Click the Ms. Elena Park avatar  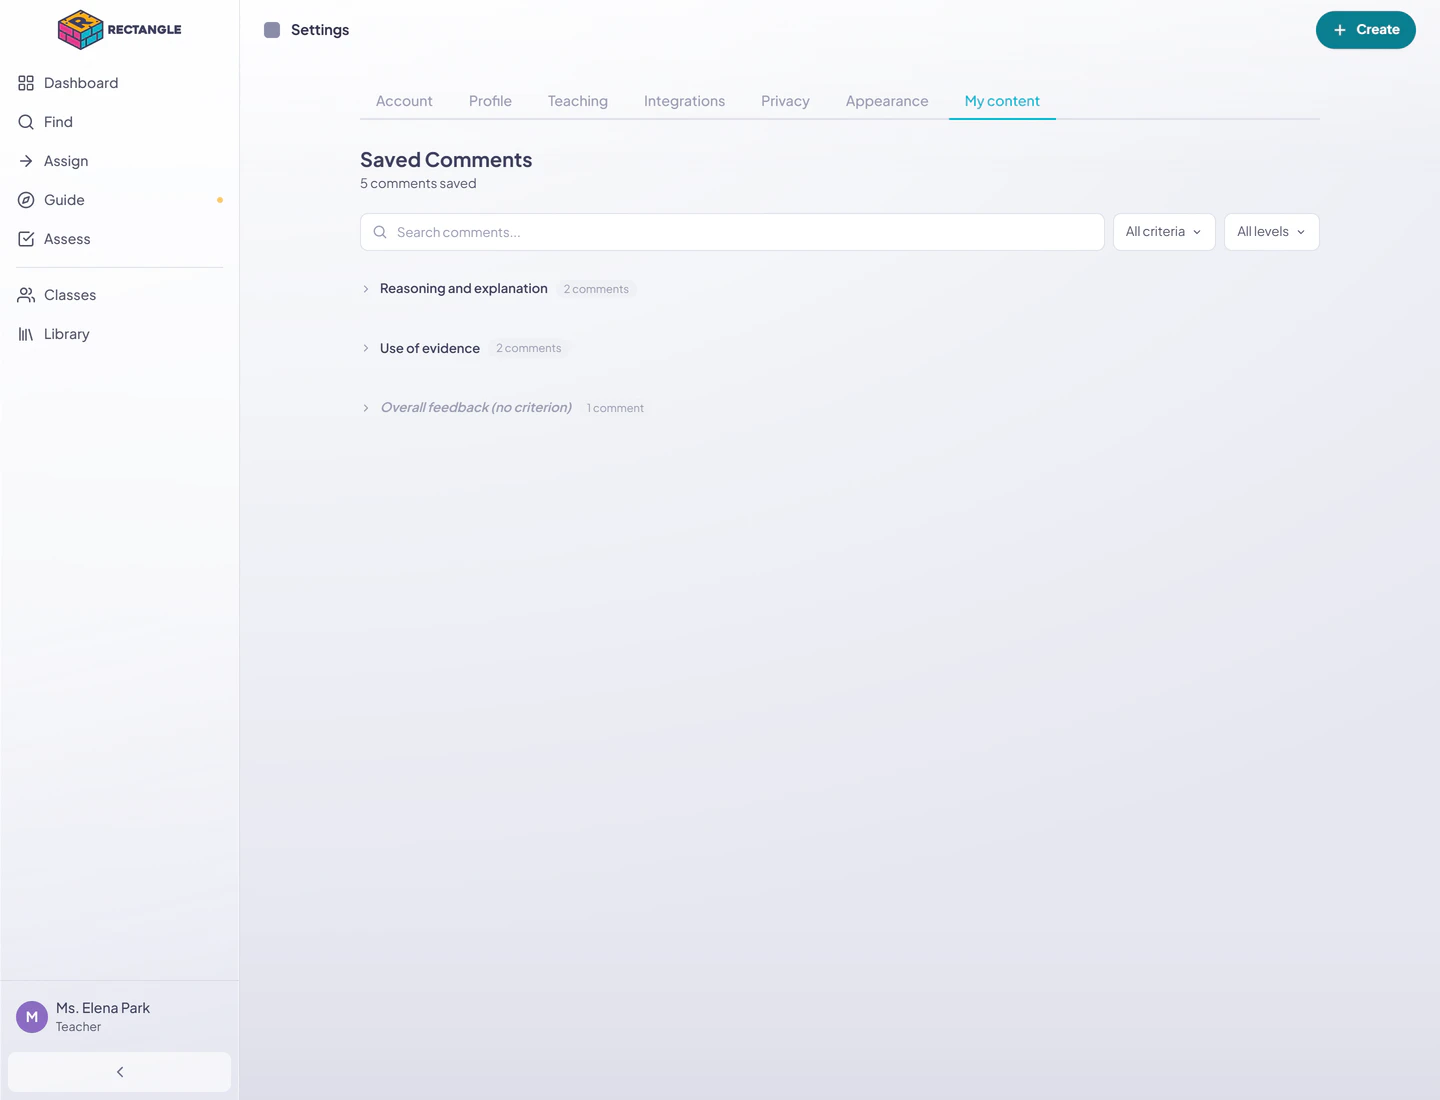tap(32, 1017)
